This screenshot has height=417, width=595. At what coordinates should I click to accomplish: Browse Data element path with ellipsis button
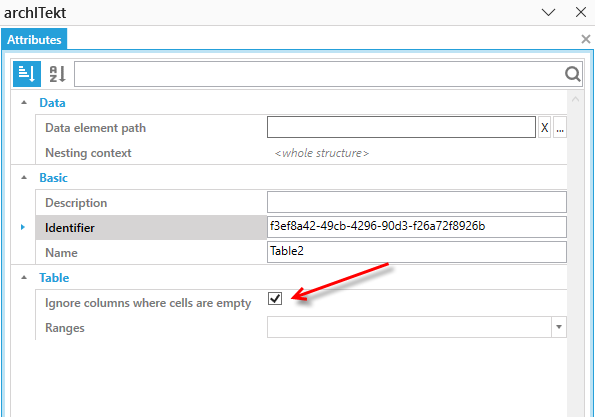click(x=560, y=127)
